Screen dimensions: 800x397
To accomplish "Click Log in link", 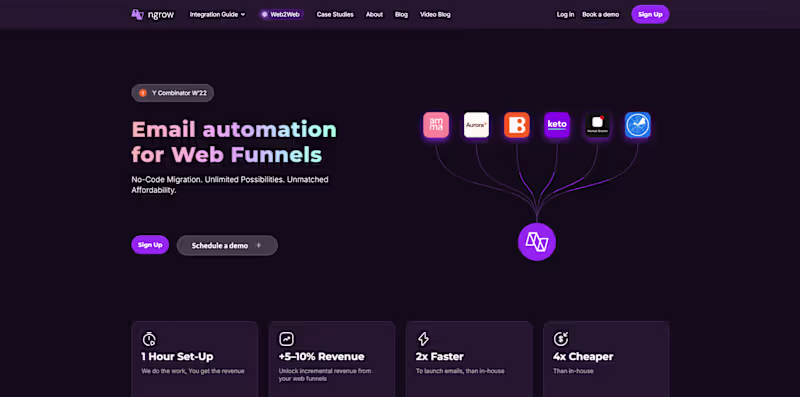I will (x=565, y=14).
